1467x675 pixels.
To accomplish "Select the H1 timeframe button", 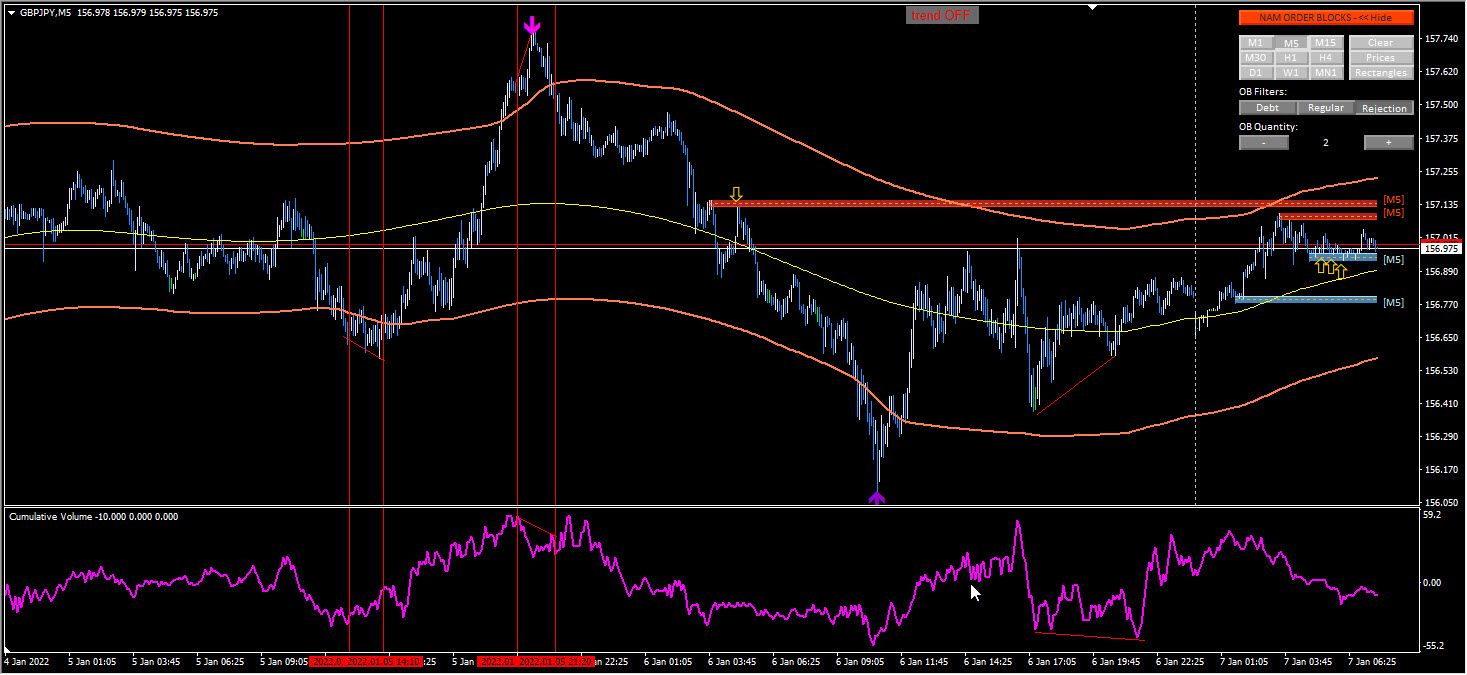I will coord(1291,58).
